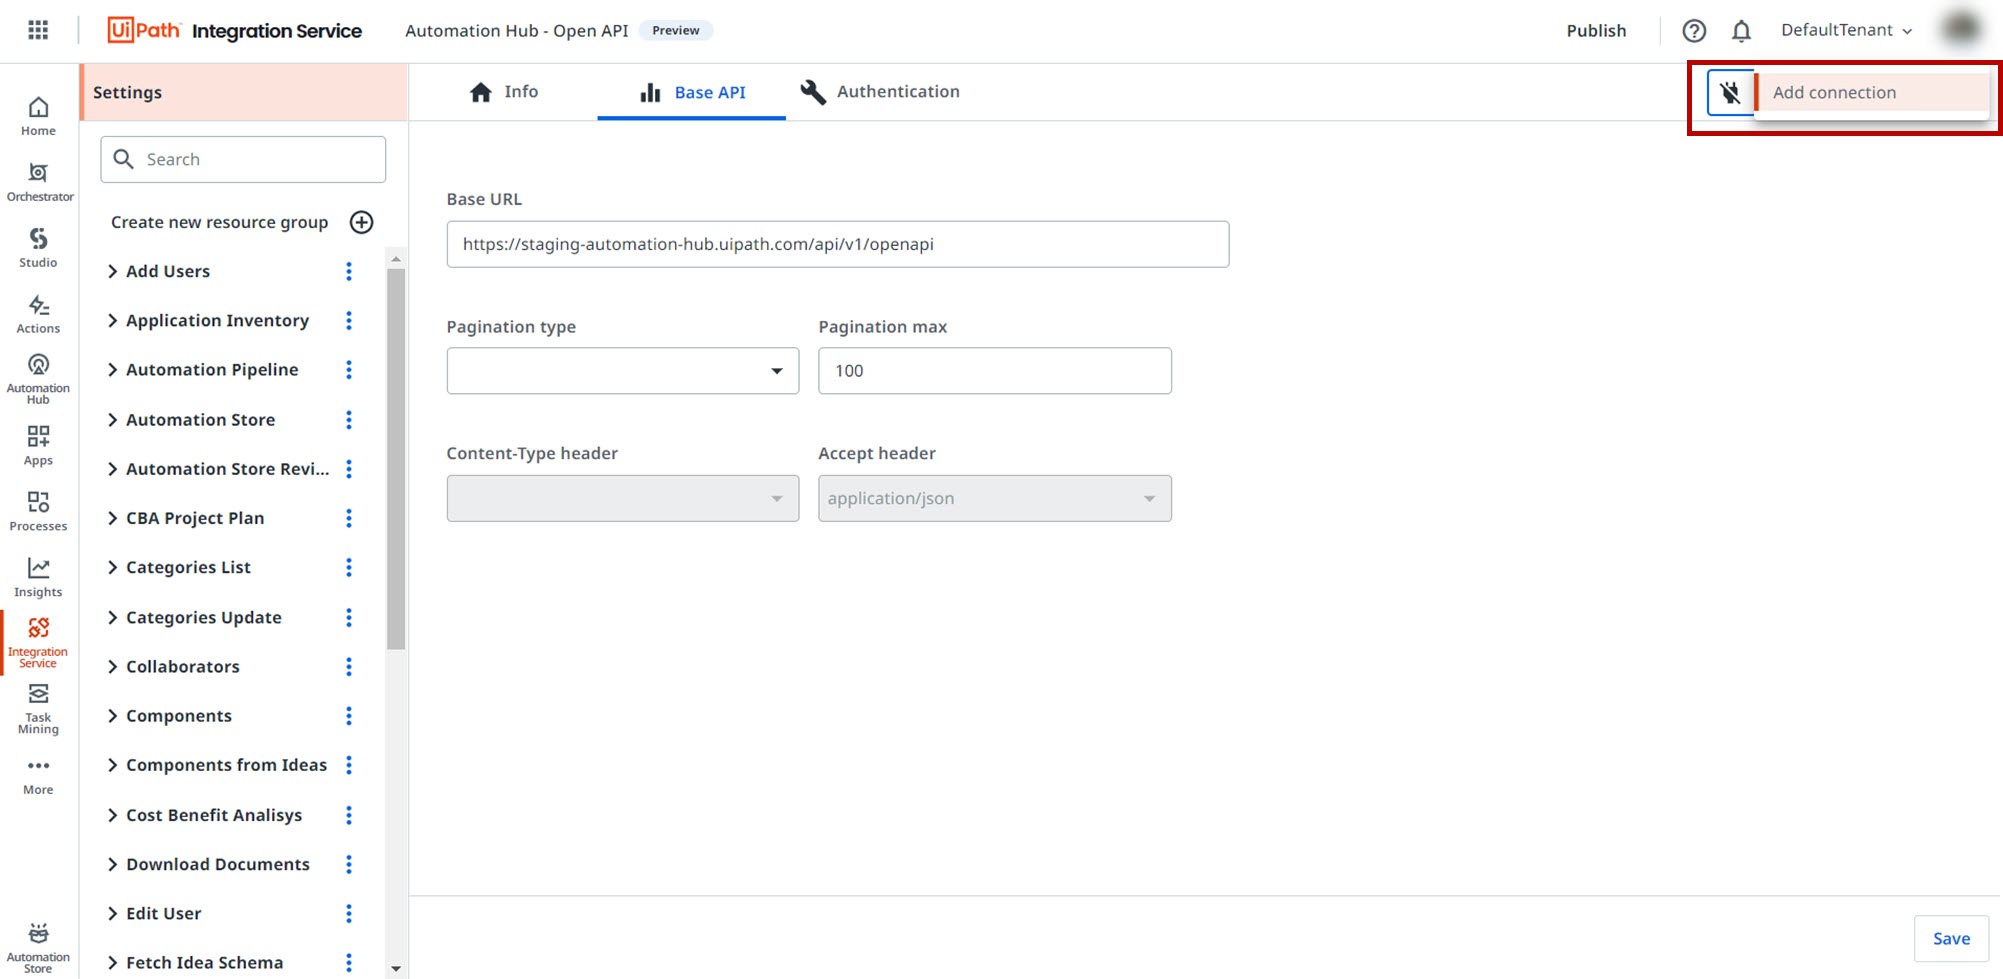The width and height of the screenshot is (2003, 979).
Task: Open the DefaultTenant dropdown
Action: 1846,30
